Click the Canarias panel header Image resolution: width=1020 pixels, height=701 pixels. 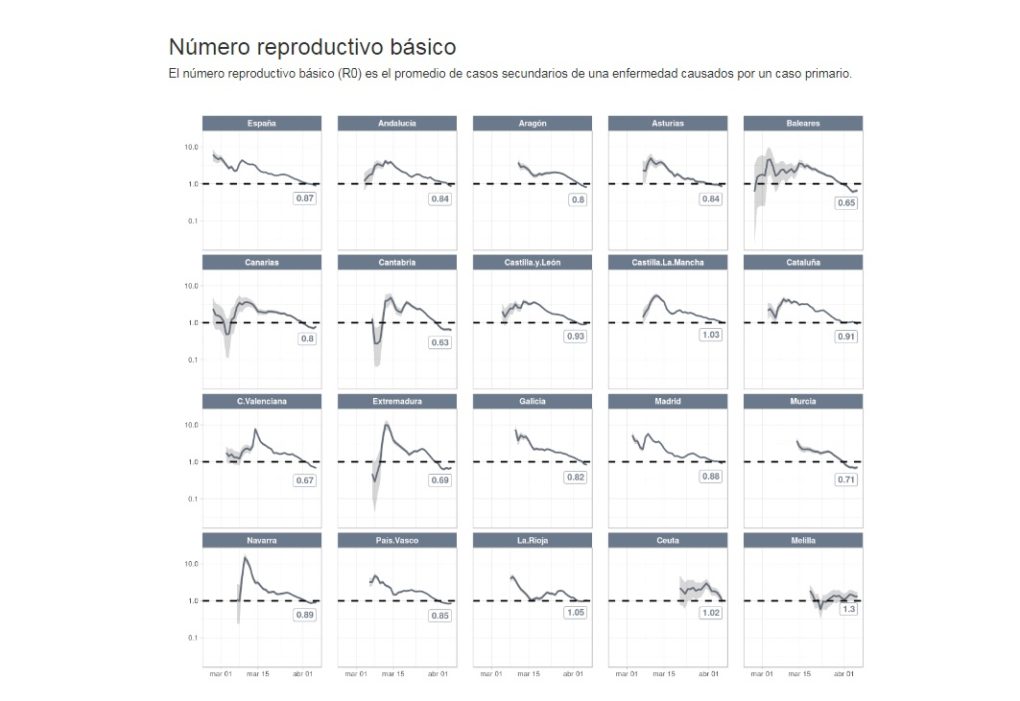[262, 262]
